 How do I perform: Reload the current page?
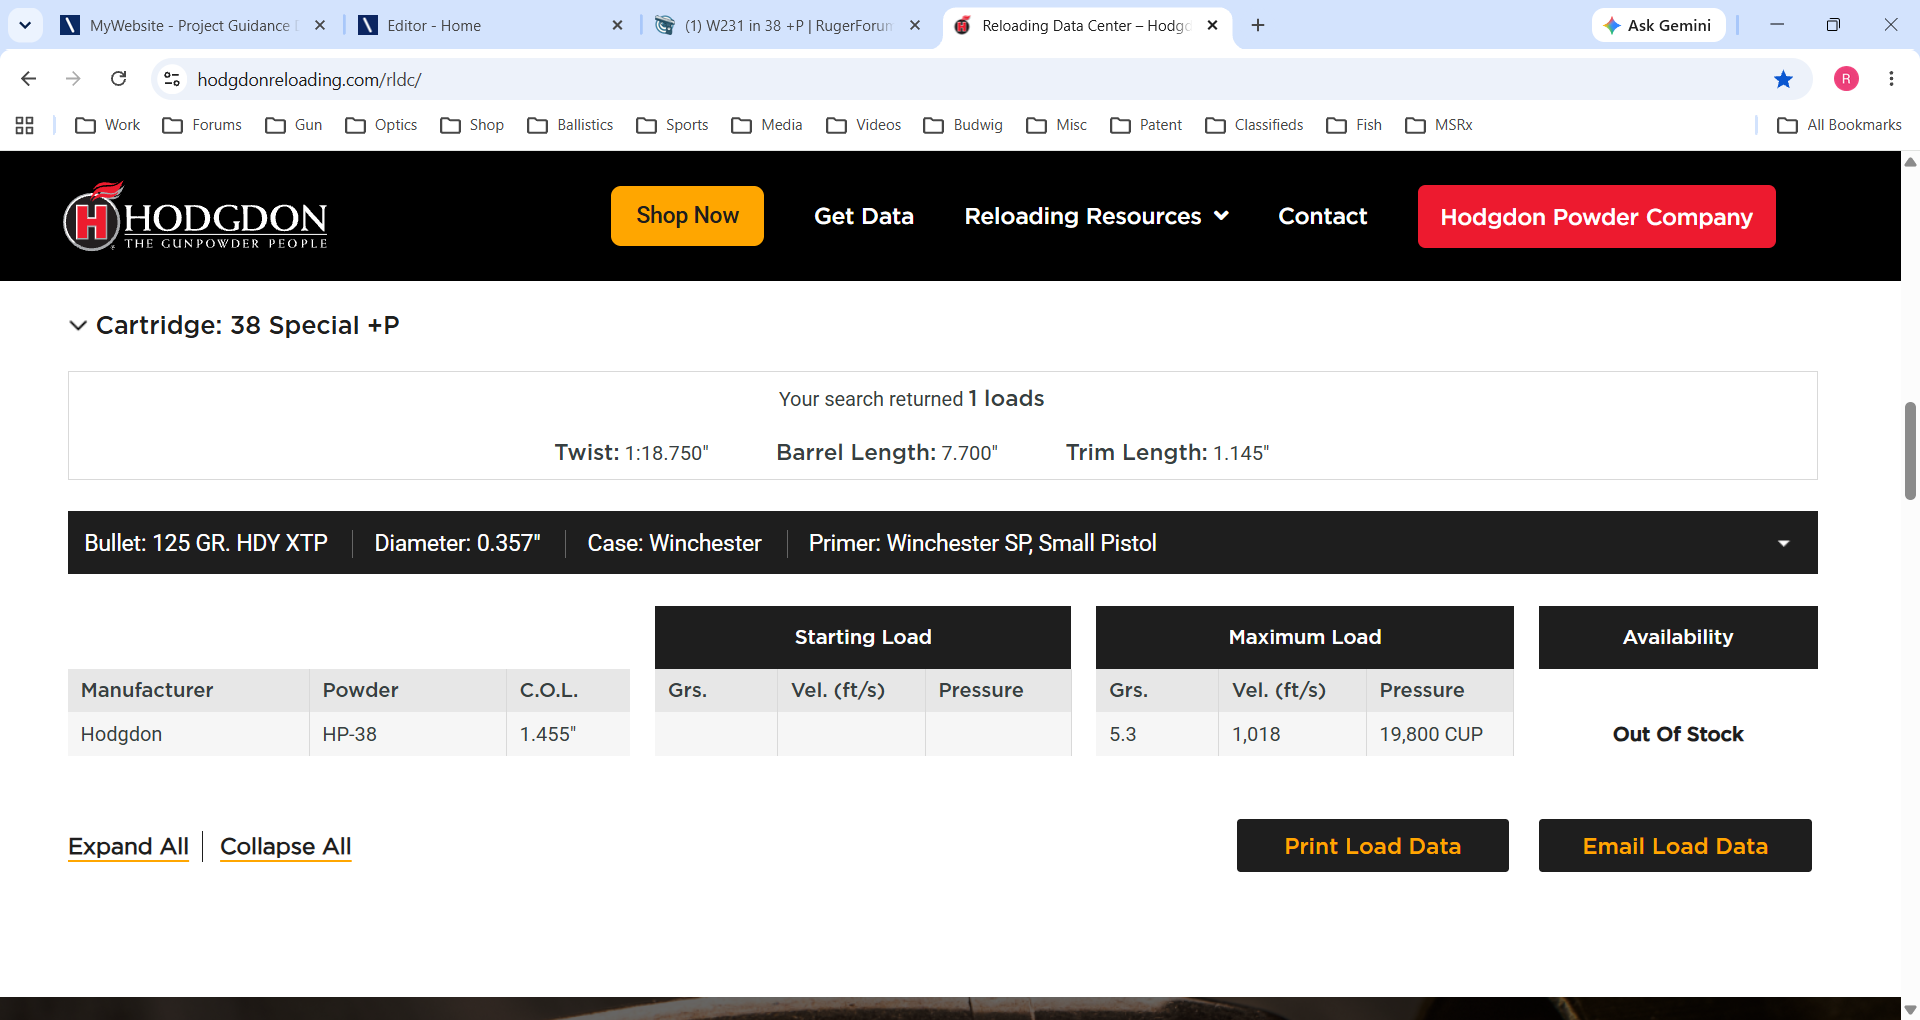click(x=118, y=79)
